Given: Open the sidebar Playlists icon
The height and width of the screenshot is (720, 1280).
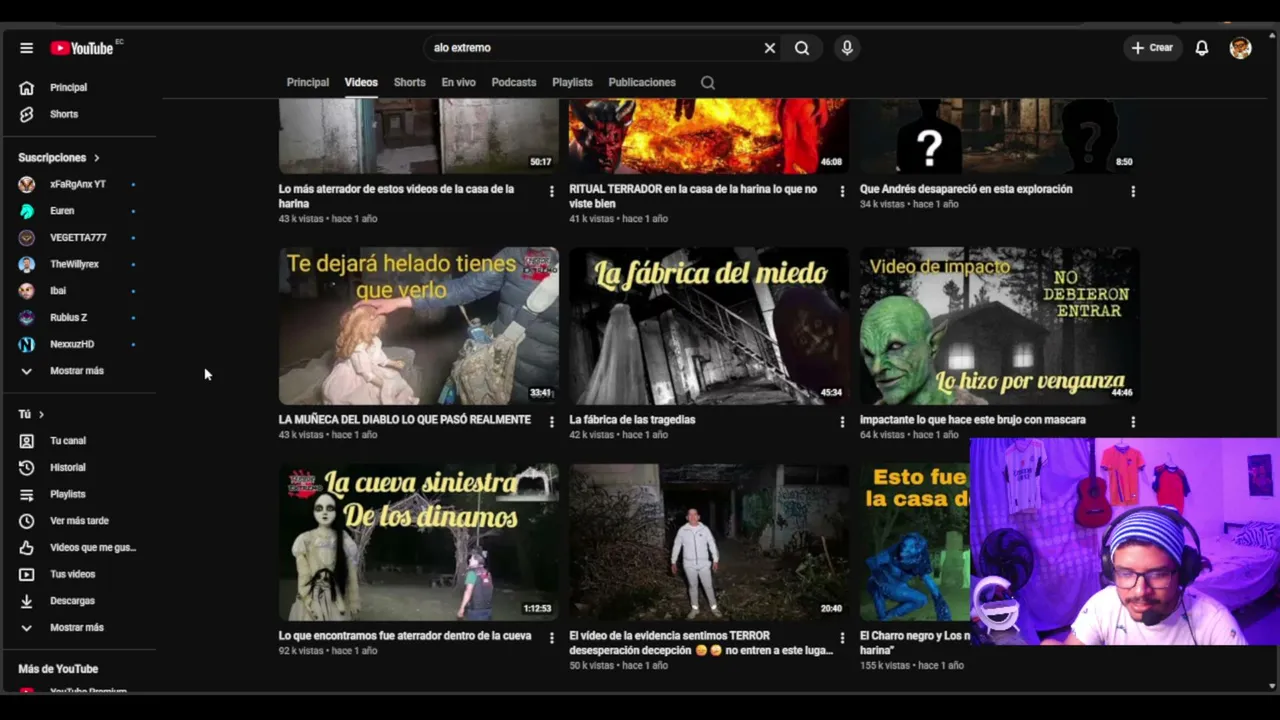Looking at the screenshot, I should click(x=27, y=494).
